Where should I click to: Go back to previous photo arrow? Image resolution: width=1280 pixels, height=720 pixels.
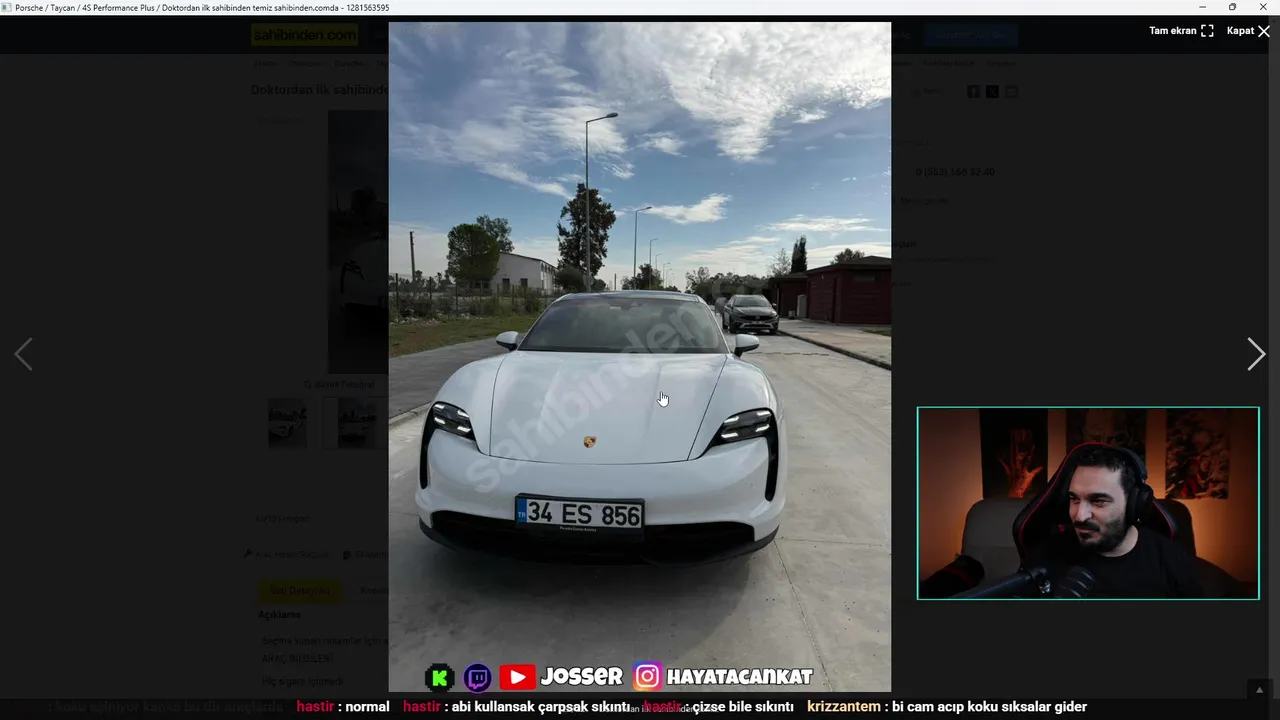pyautogui.click(x=23, y=354)
